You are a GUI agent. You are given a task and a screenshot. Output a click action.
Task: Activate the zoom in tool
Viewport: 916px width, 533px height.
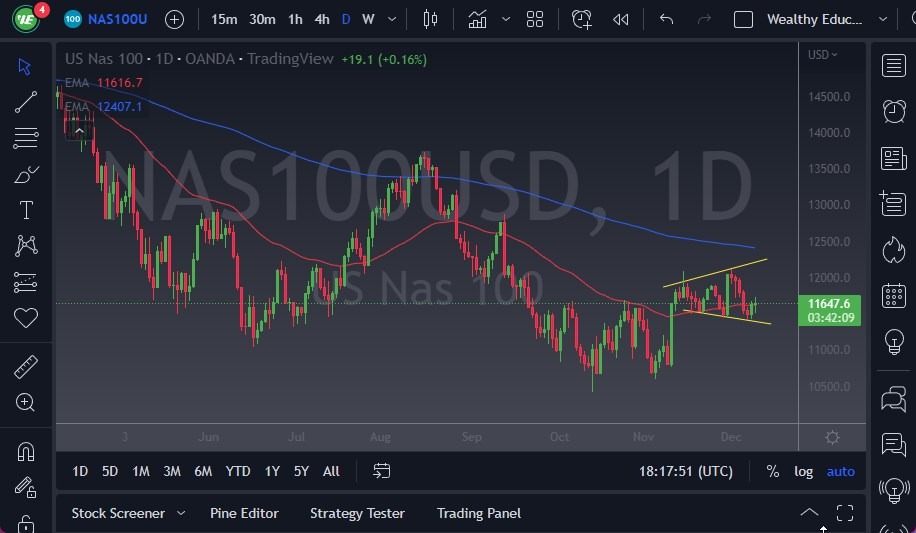point(25,402)
